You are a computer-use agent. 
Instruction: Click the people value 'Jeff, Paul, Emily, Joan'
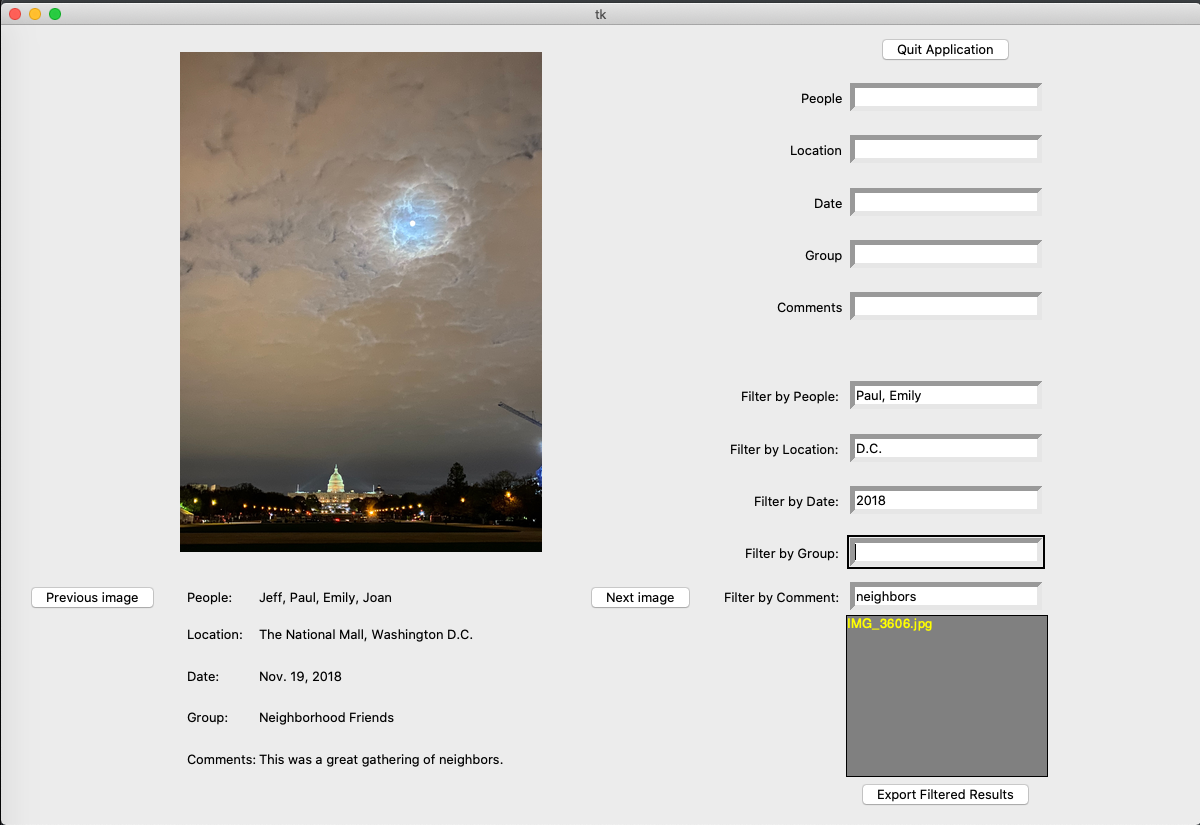pos(325,597)
